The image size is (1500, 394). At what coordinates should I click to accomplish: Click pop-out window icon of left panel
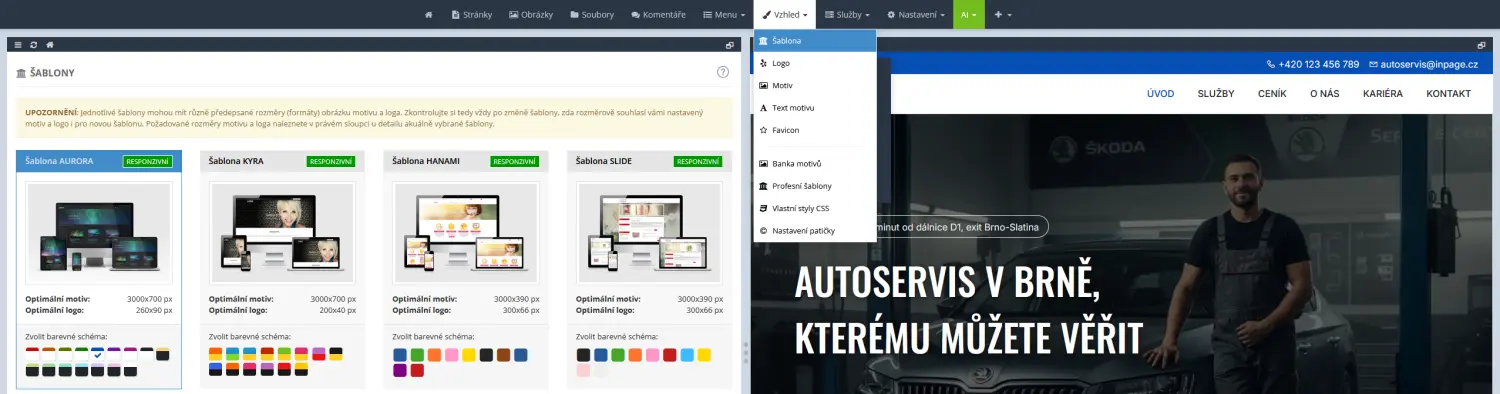(730, 45)
